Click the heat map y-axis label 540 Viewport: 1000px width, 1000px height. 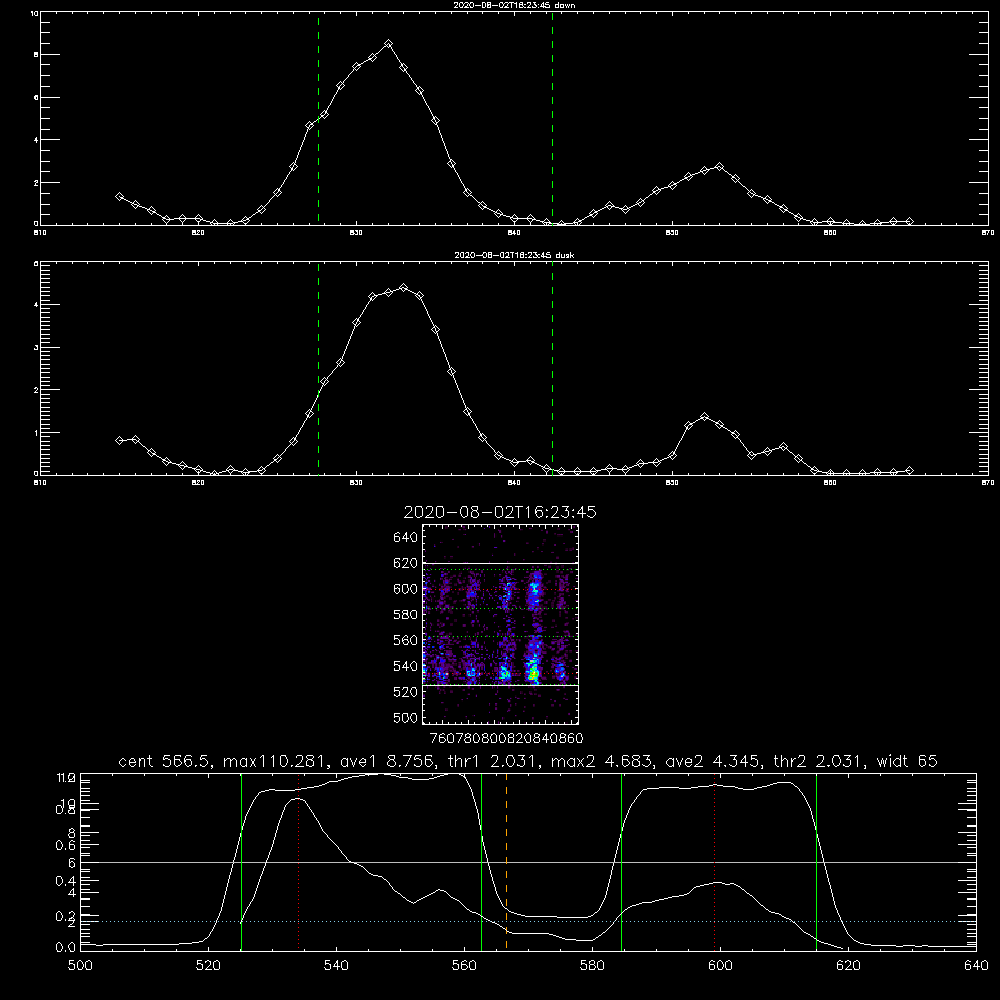[405, 666]
